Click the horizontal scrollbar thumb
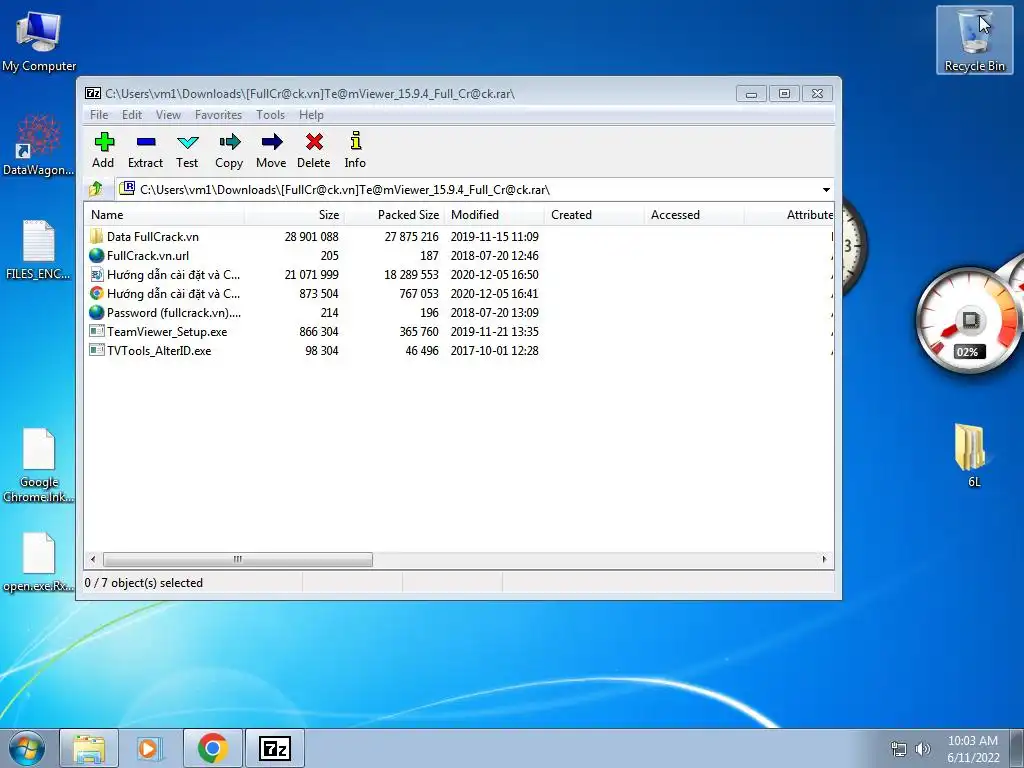Image resolution: width=1024 pixels, height=768 pixels. (238, 560)
